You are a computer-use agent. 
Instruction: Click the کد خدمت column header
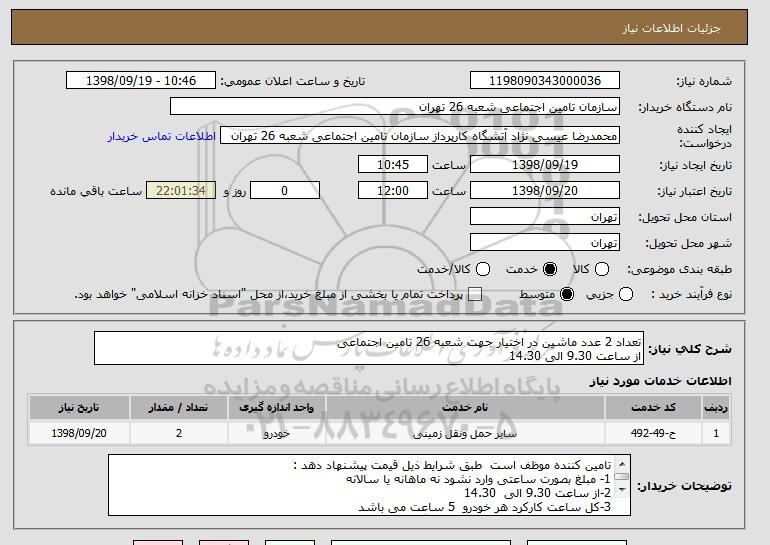click(x=653, y=408)
